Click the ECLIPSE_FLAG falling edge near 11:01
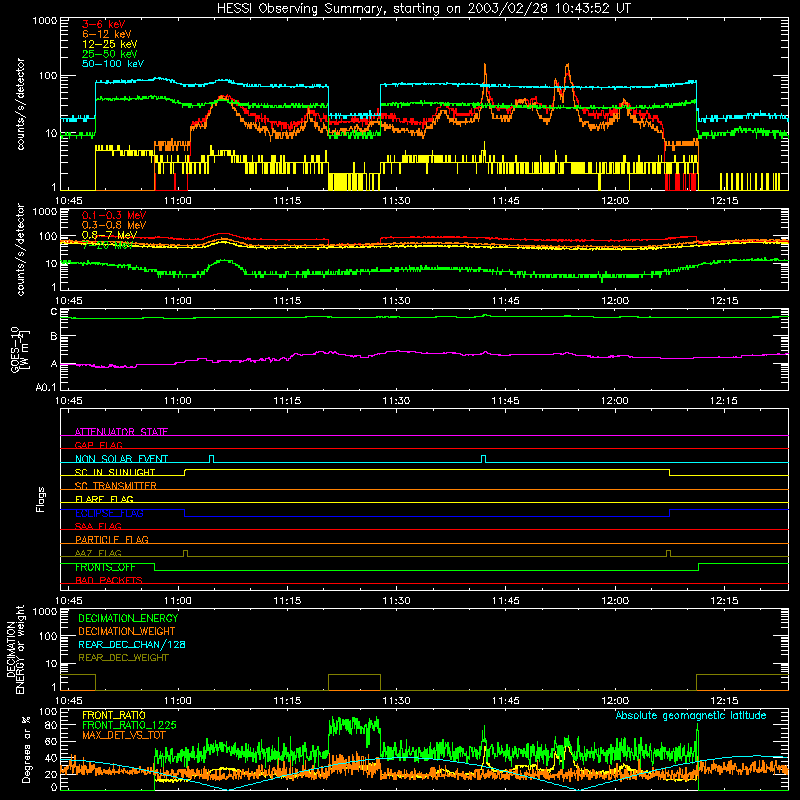The width and height of the screenshot is (800, 800). [185, 513]
